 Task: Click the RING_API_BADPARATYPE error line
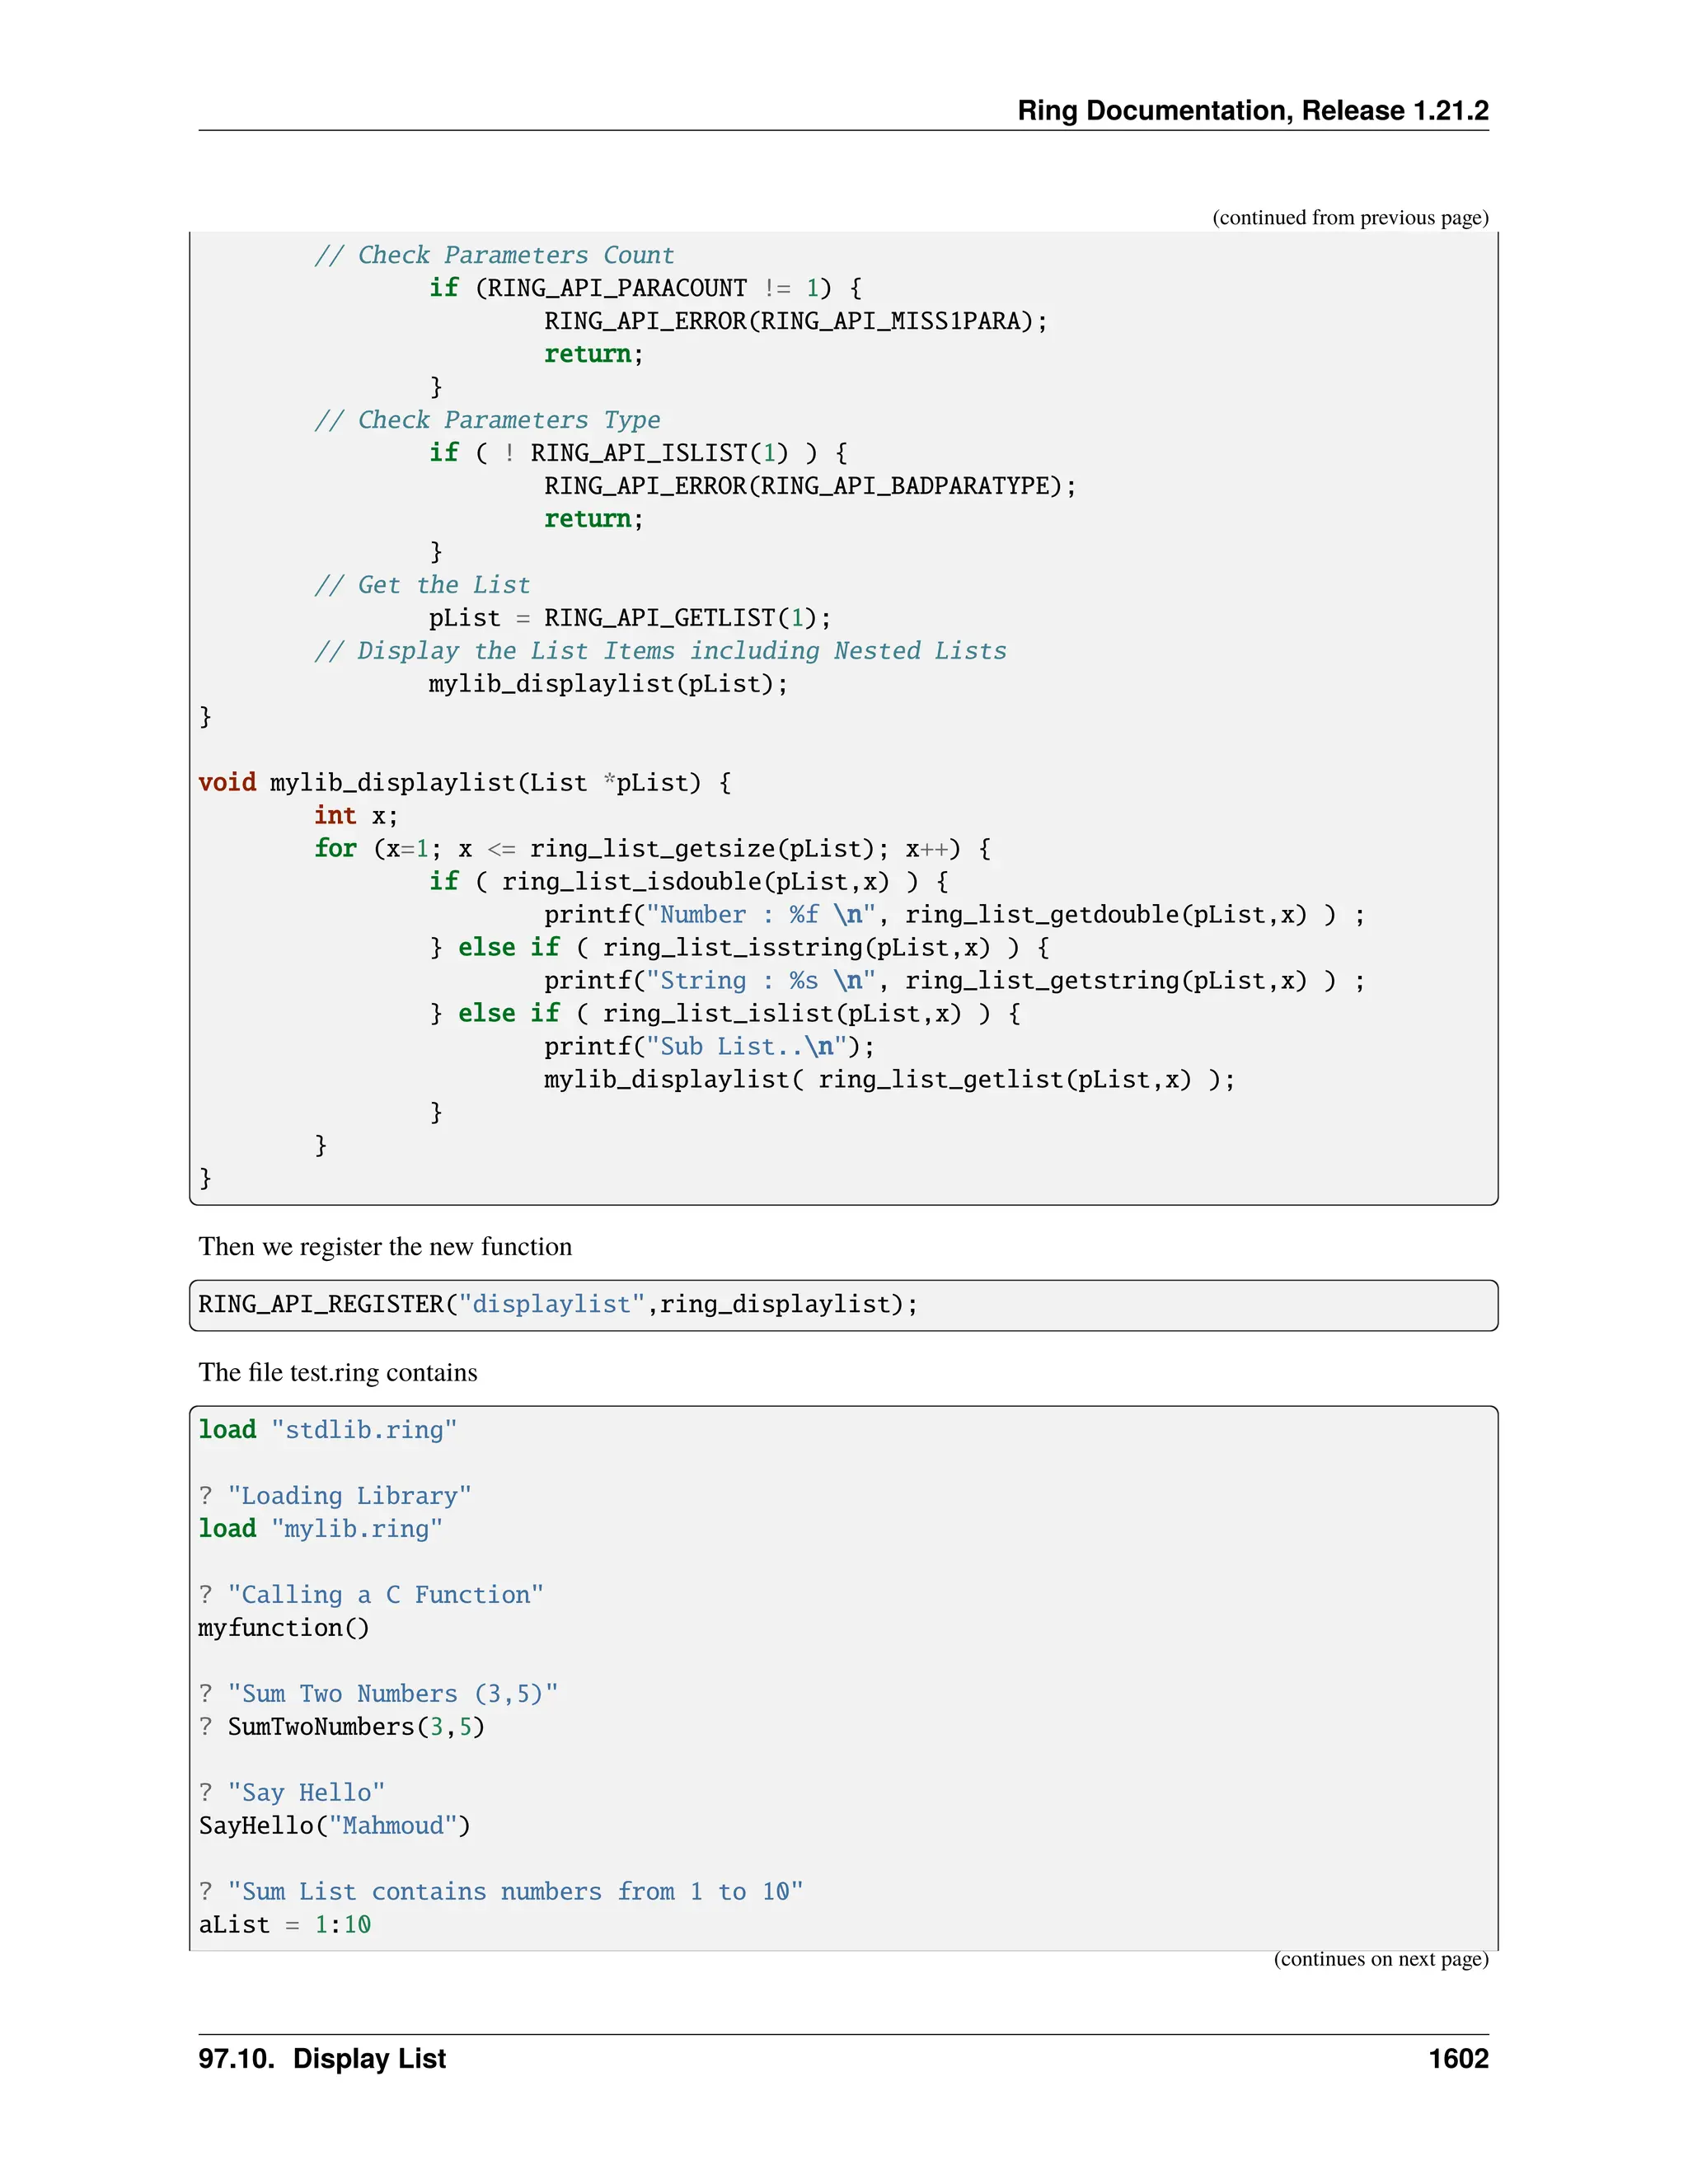coord(809,486)
